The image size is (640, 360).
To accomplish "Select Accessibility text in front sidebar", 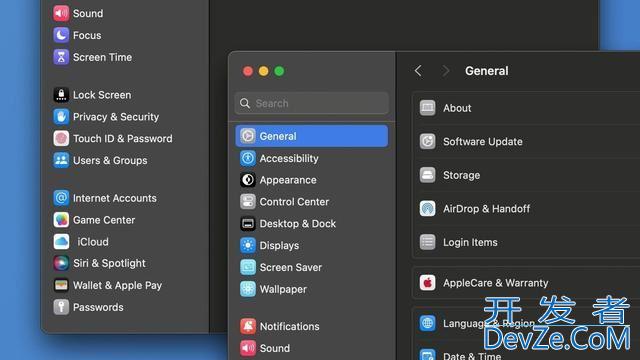I will [x=289, y=158].
